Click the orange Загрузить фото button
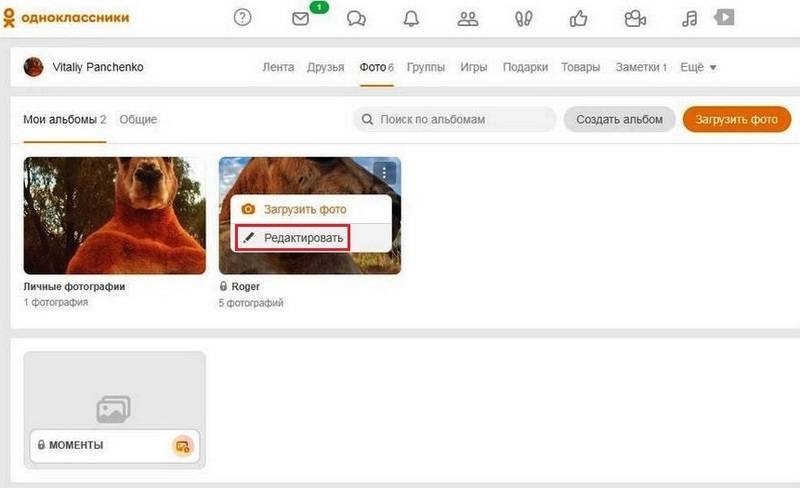 tap(737, 119)
